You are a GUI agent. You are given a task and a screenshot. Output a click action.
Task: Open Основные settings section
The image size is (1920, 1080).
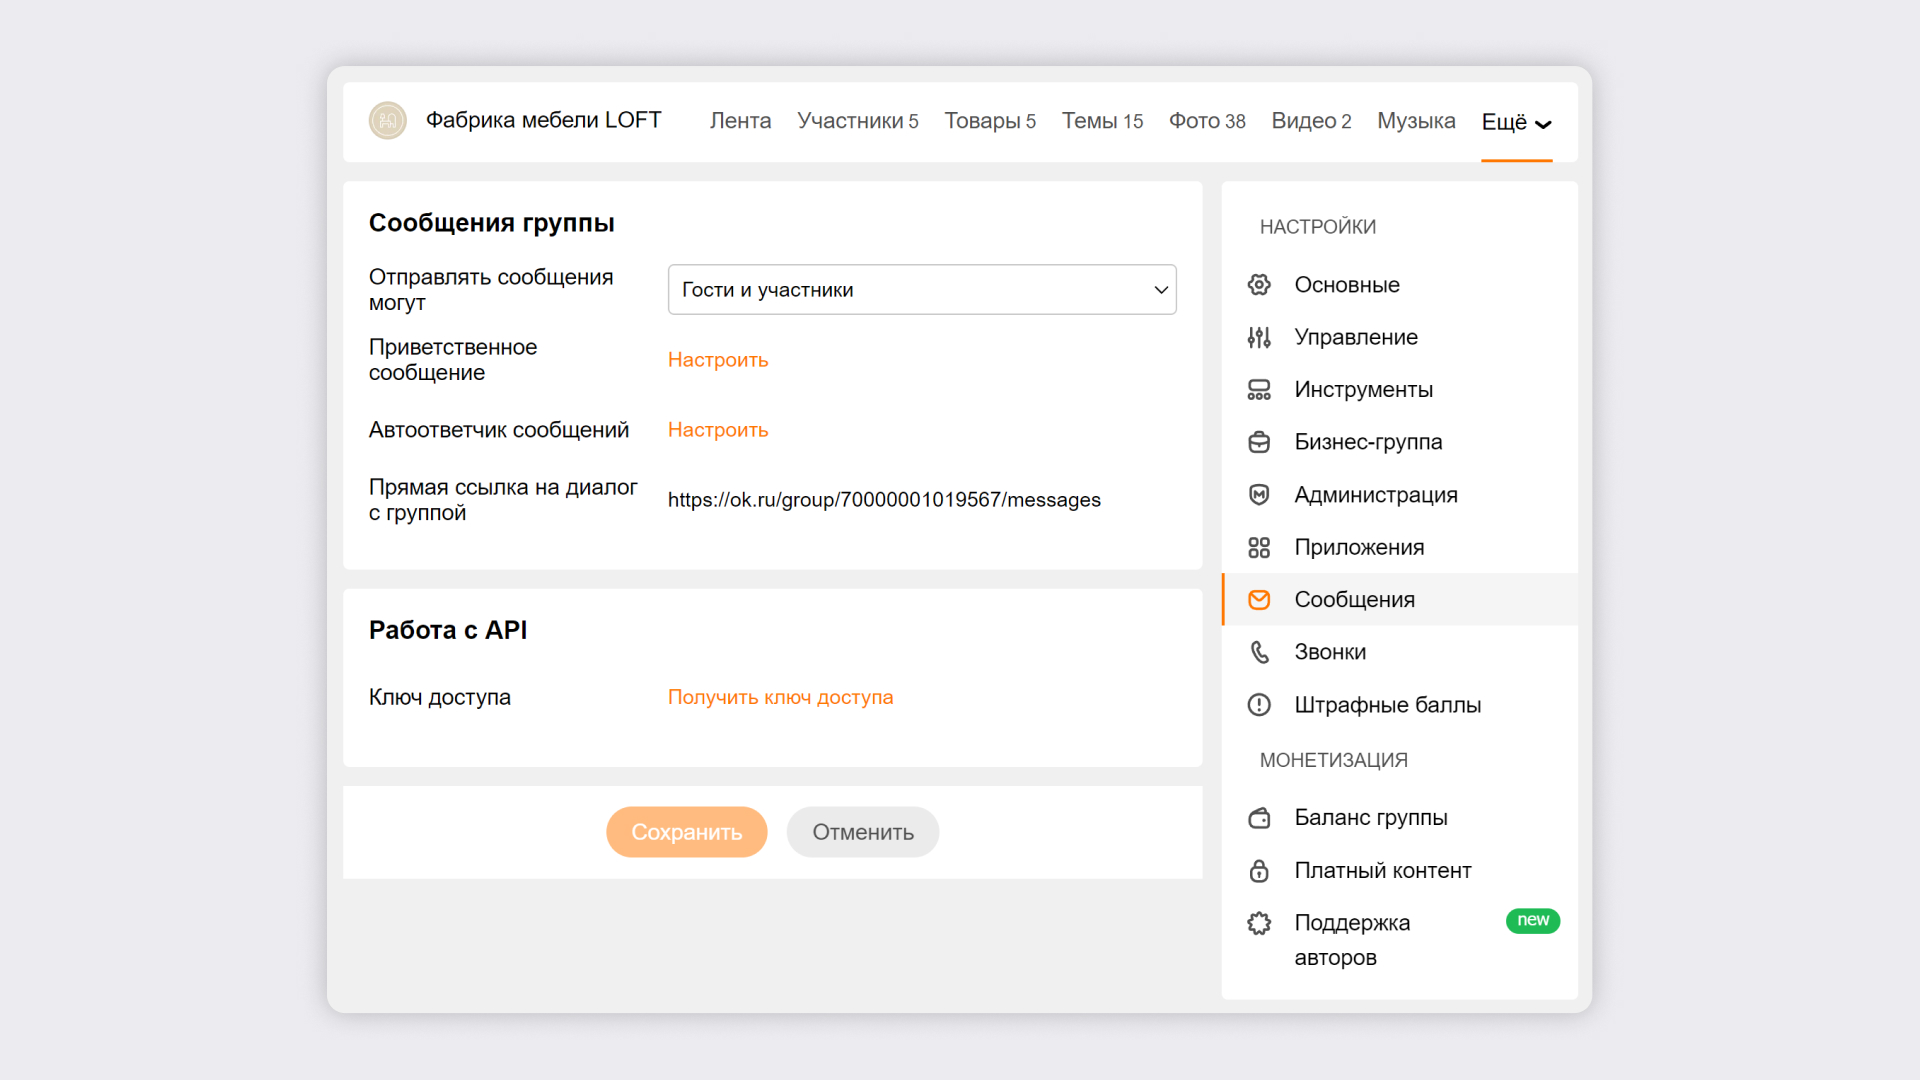point(1345,284)
